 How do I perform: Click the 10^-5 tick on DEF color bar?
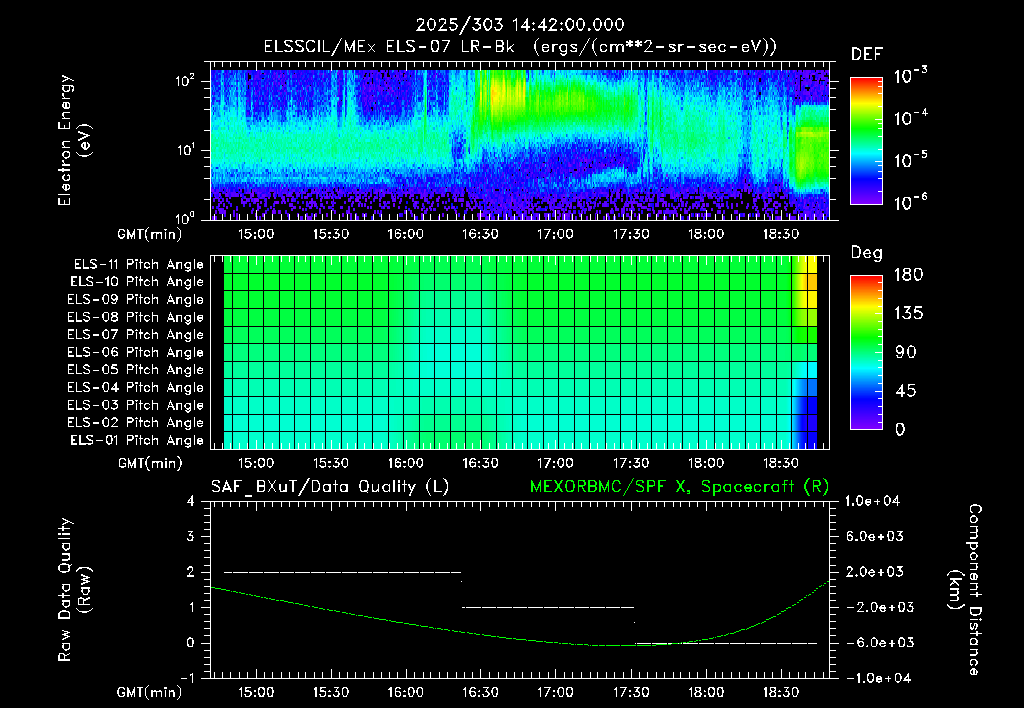coord(910,160)
